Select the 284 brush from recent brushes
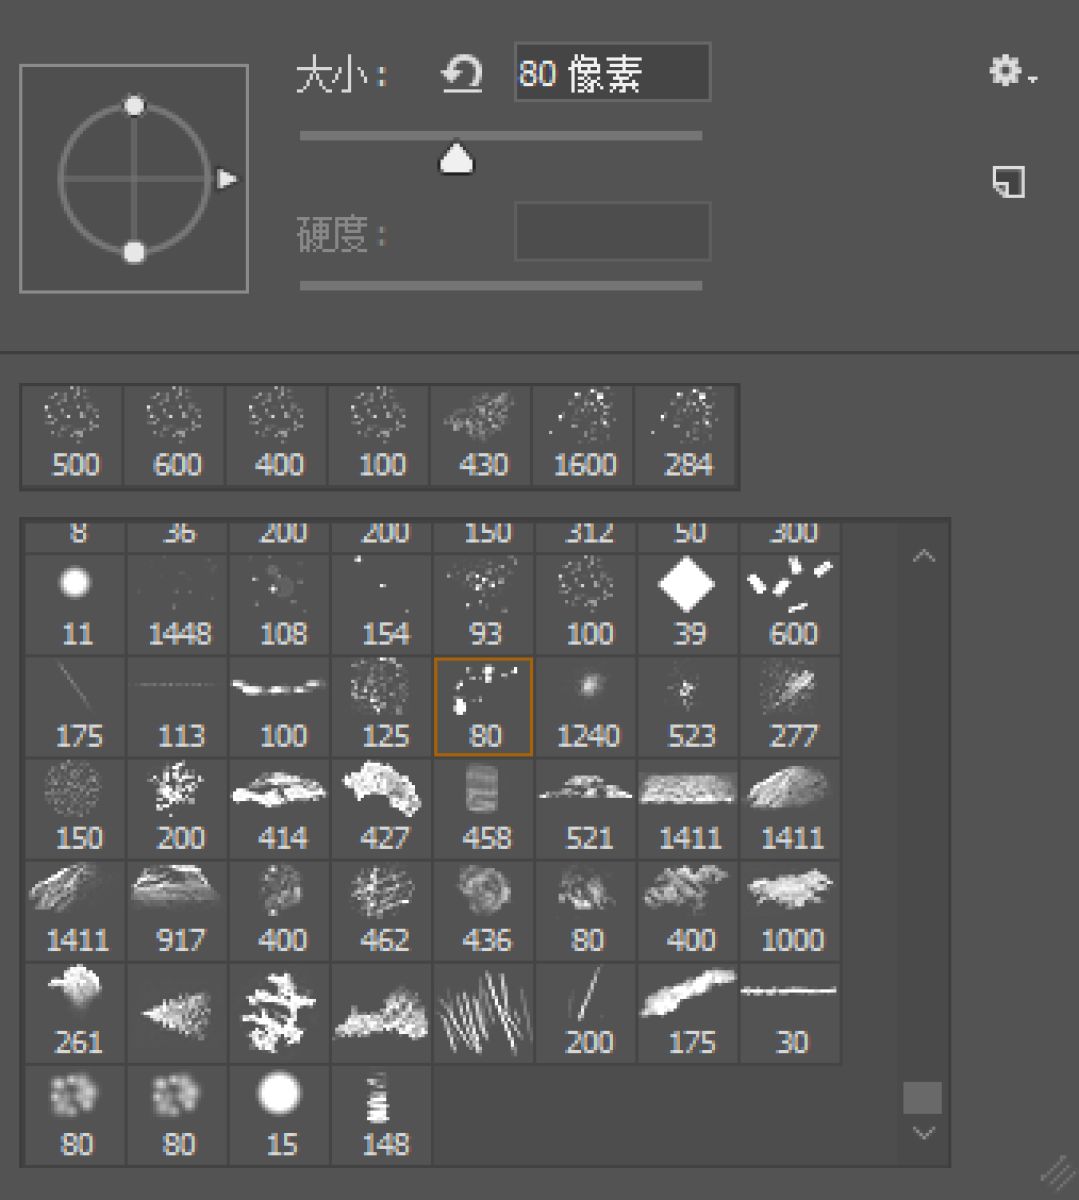The width and height of the screenshot is (1079, 1200). 687,436
